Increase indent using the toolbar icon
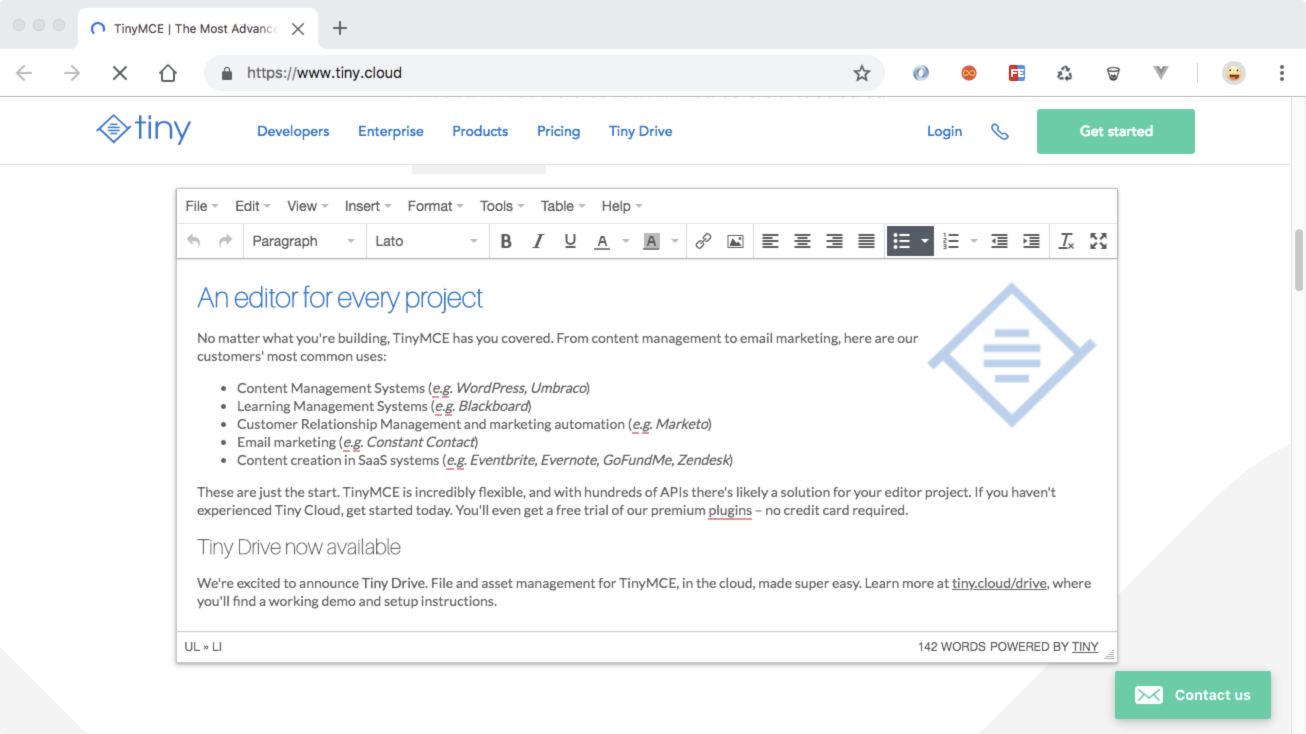This screenshot has height=734, width=1306. pyautogui.click(x=1031, y=240)
